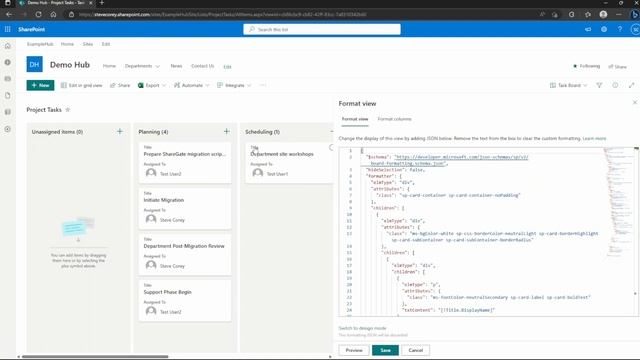The image size is (640, 360).
Task: Open the toolbar more options ellipsis
Action: coord(263,85)
